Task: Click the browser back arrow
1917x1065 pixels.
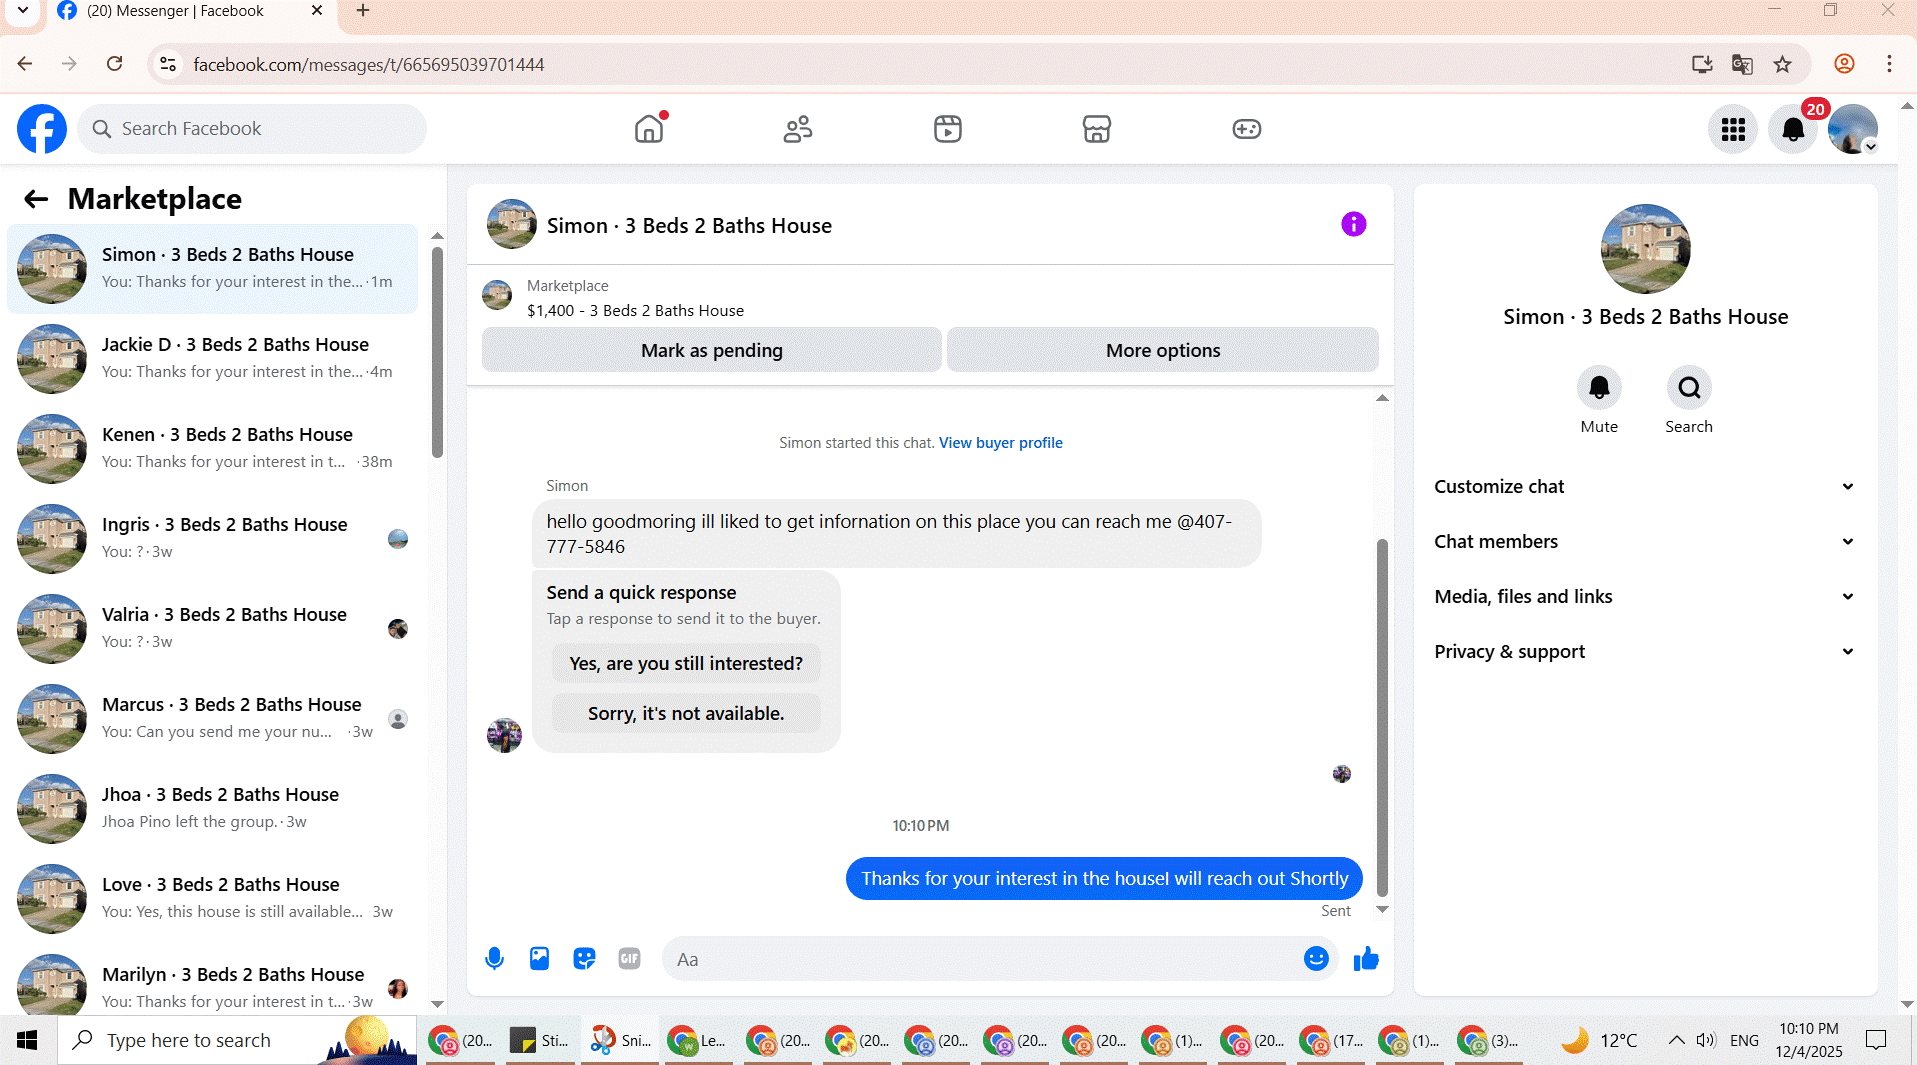Action: pyautogui.click(x=25, y=64)
